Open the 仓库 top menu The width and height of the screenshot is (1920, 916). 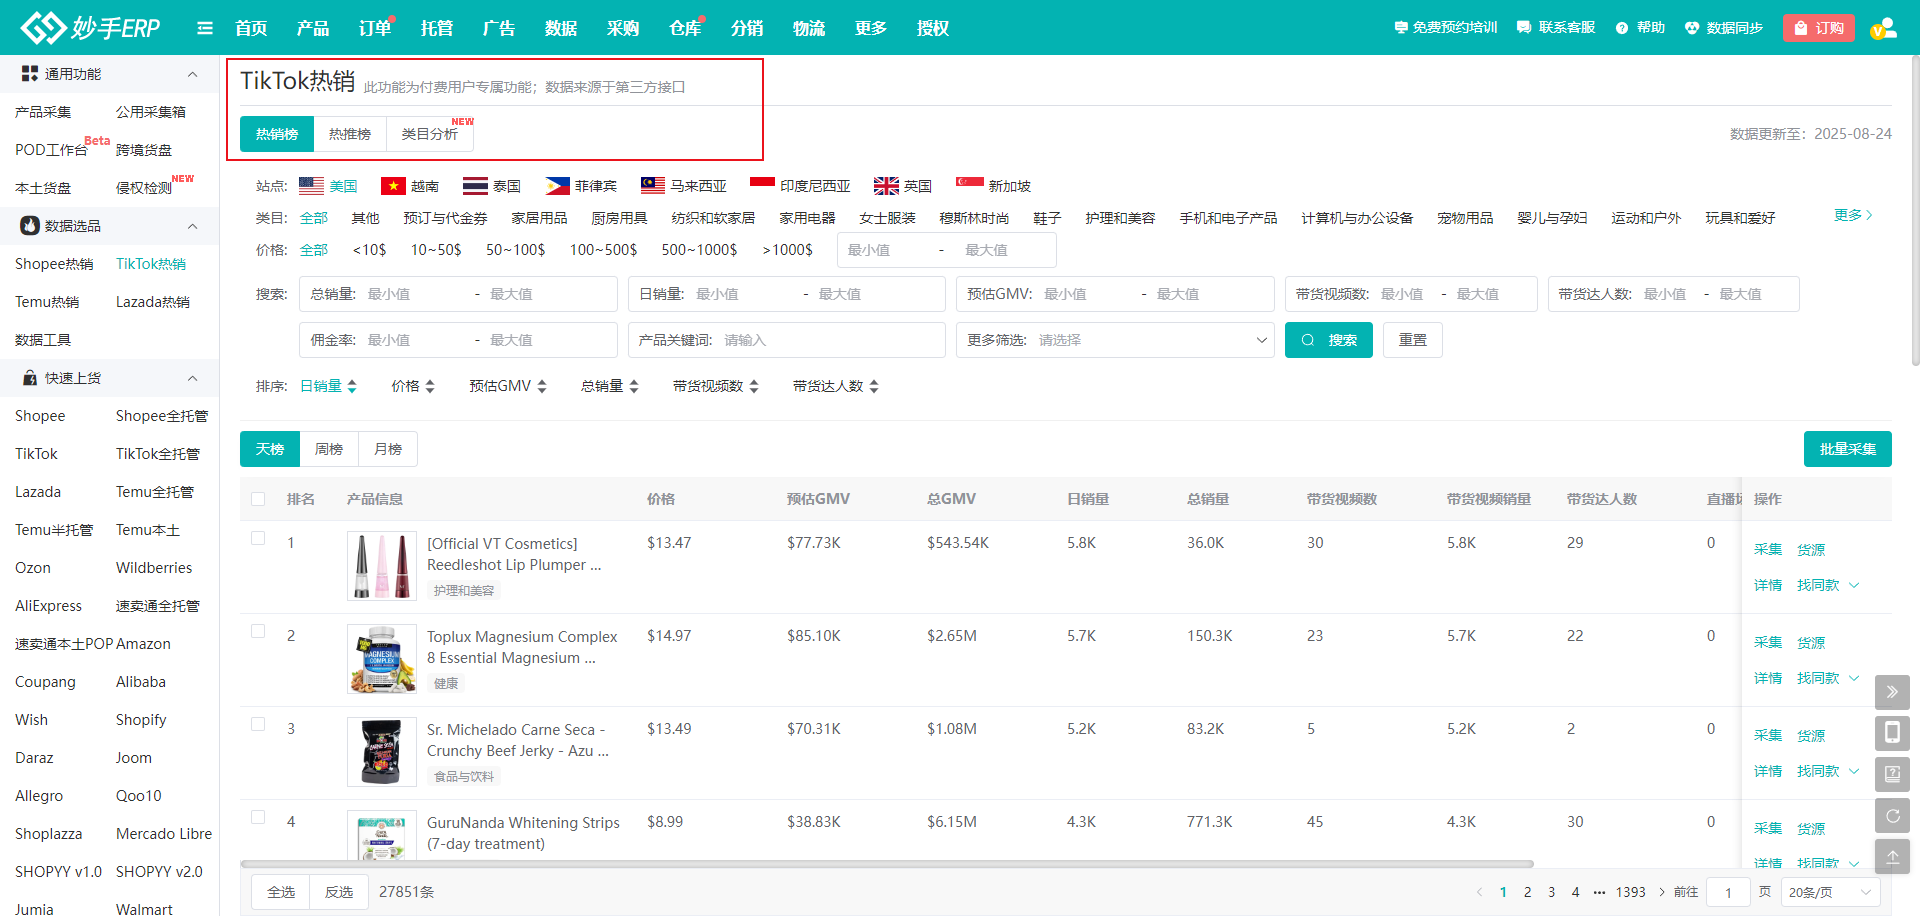[x=685, y=28]
